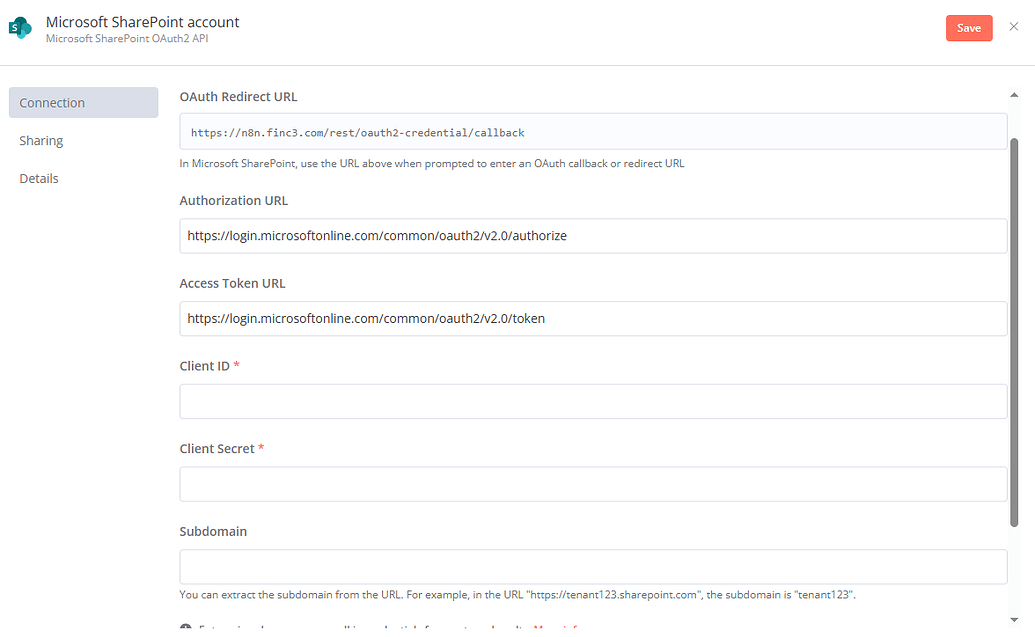This screenshot has height=637, width=1035.
Task: Click the empty Client Secret field
Action: tap(593, 484)
